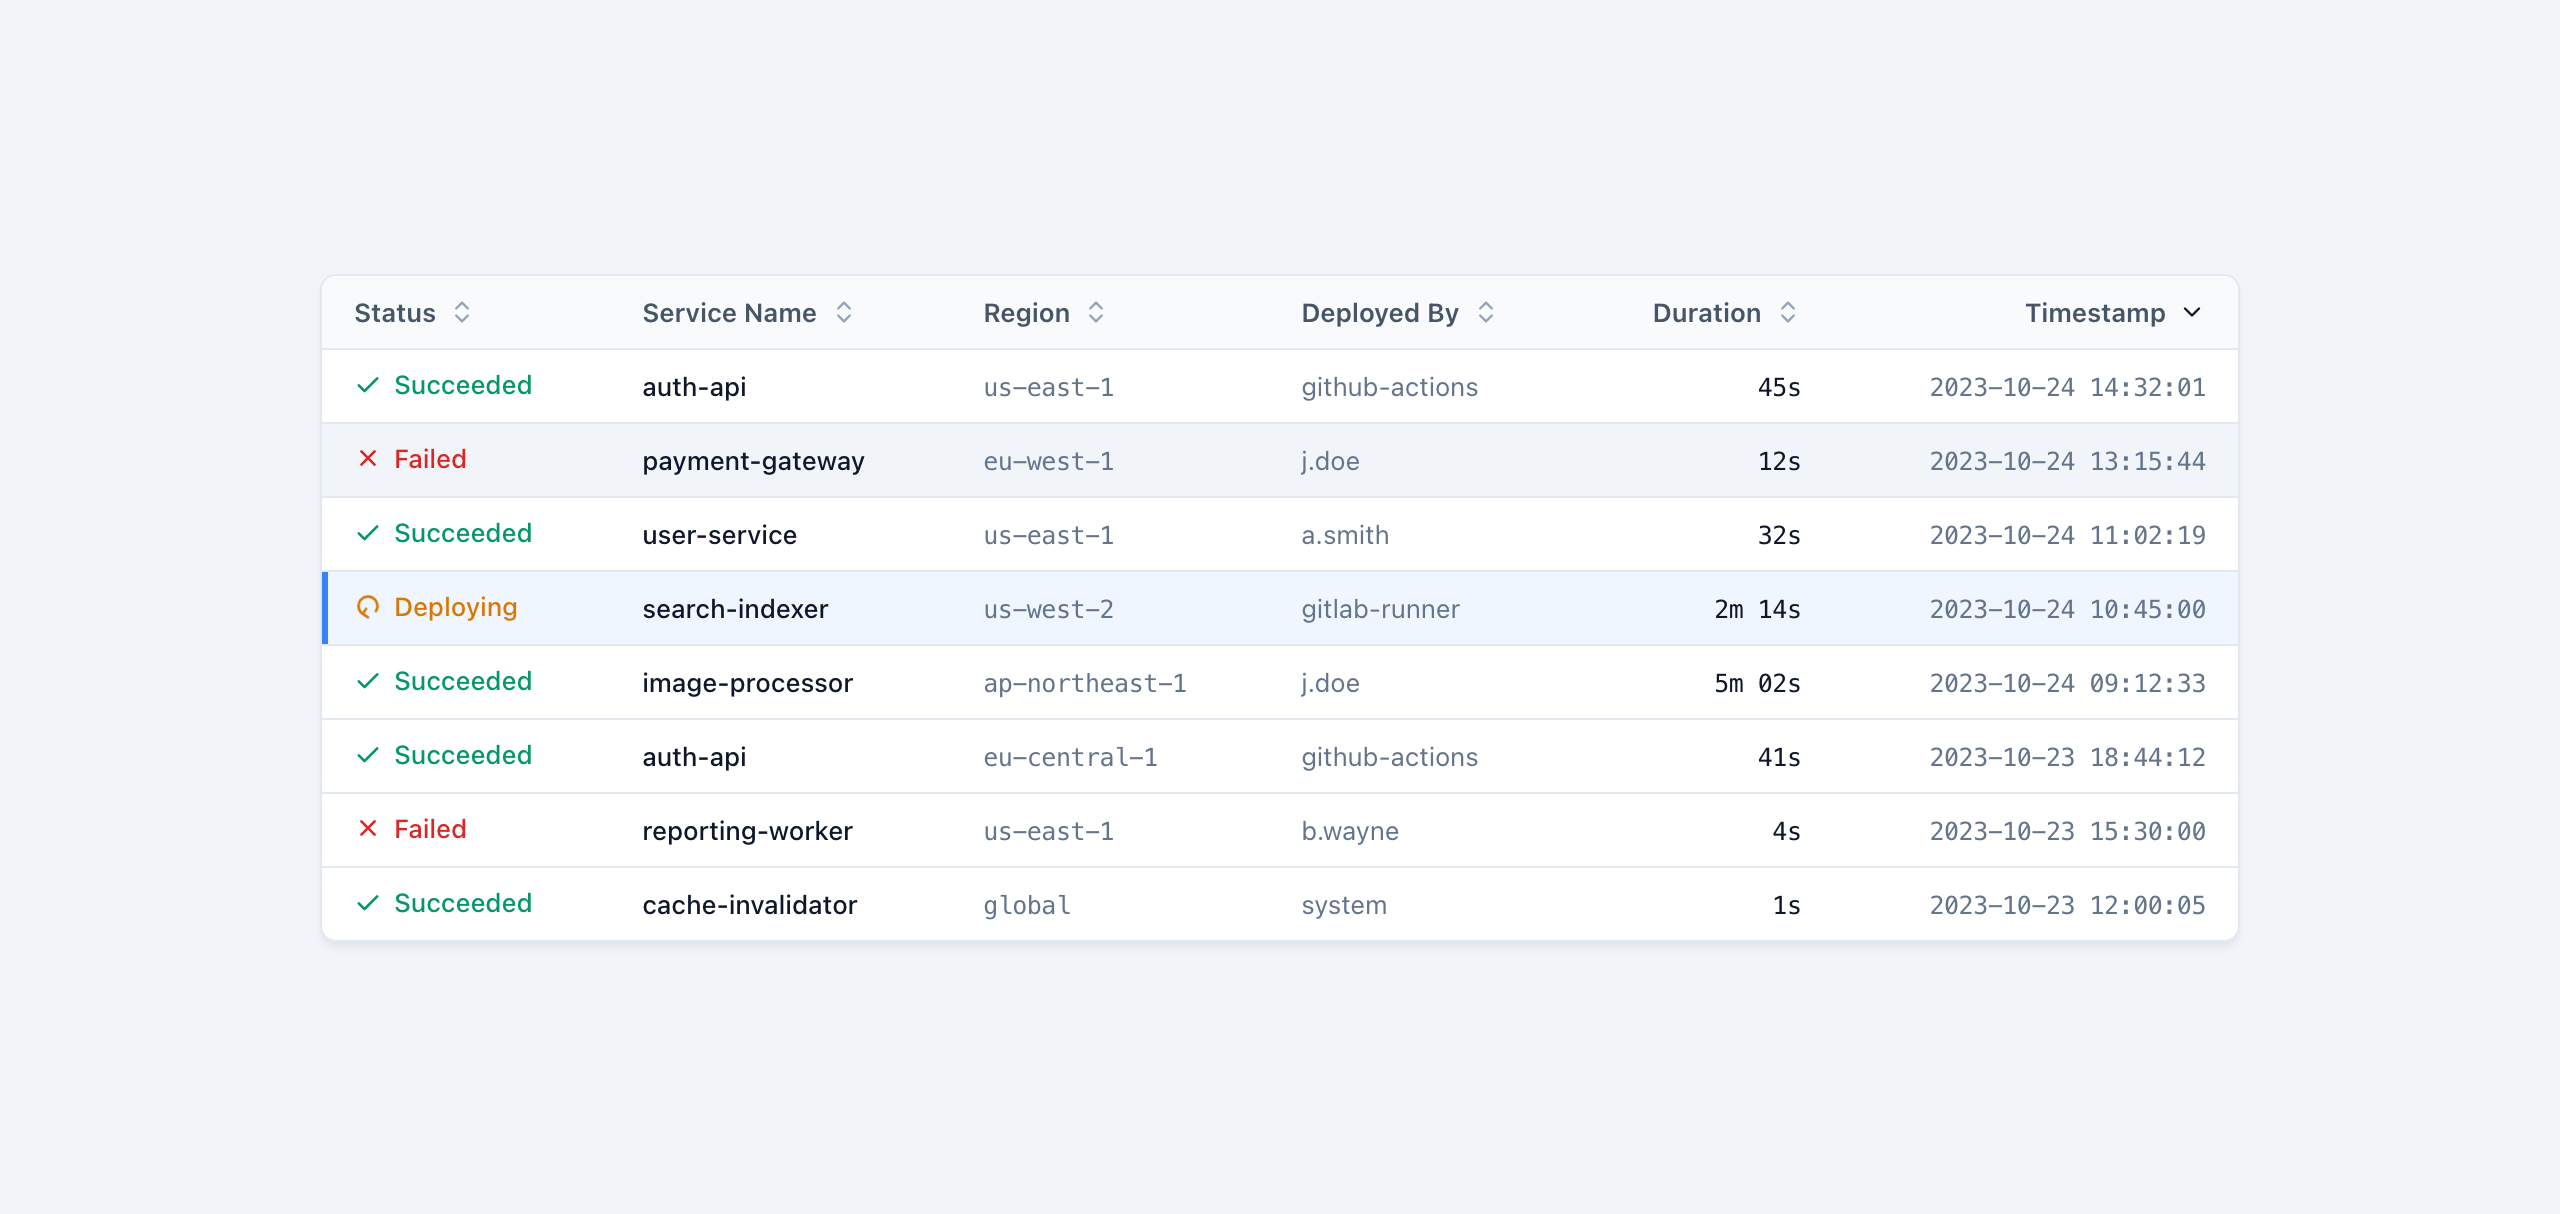Click the red X icon for reporting-worker
The height and width of the screenshot is (1214, 2560).
tap(368, 829)
